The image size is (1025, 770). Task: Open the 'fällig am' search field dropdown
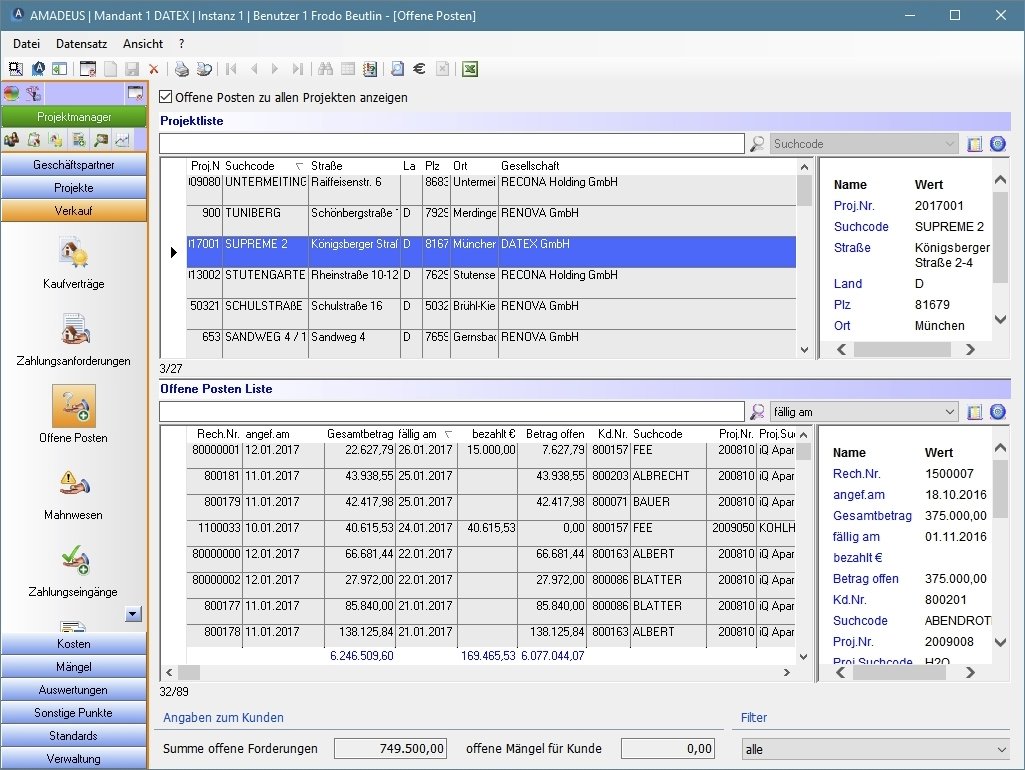pyautogui.click(x=949, y=412)
